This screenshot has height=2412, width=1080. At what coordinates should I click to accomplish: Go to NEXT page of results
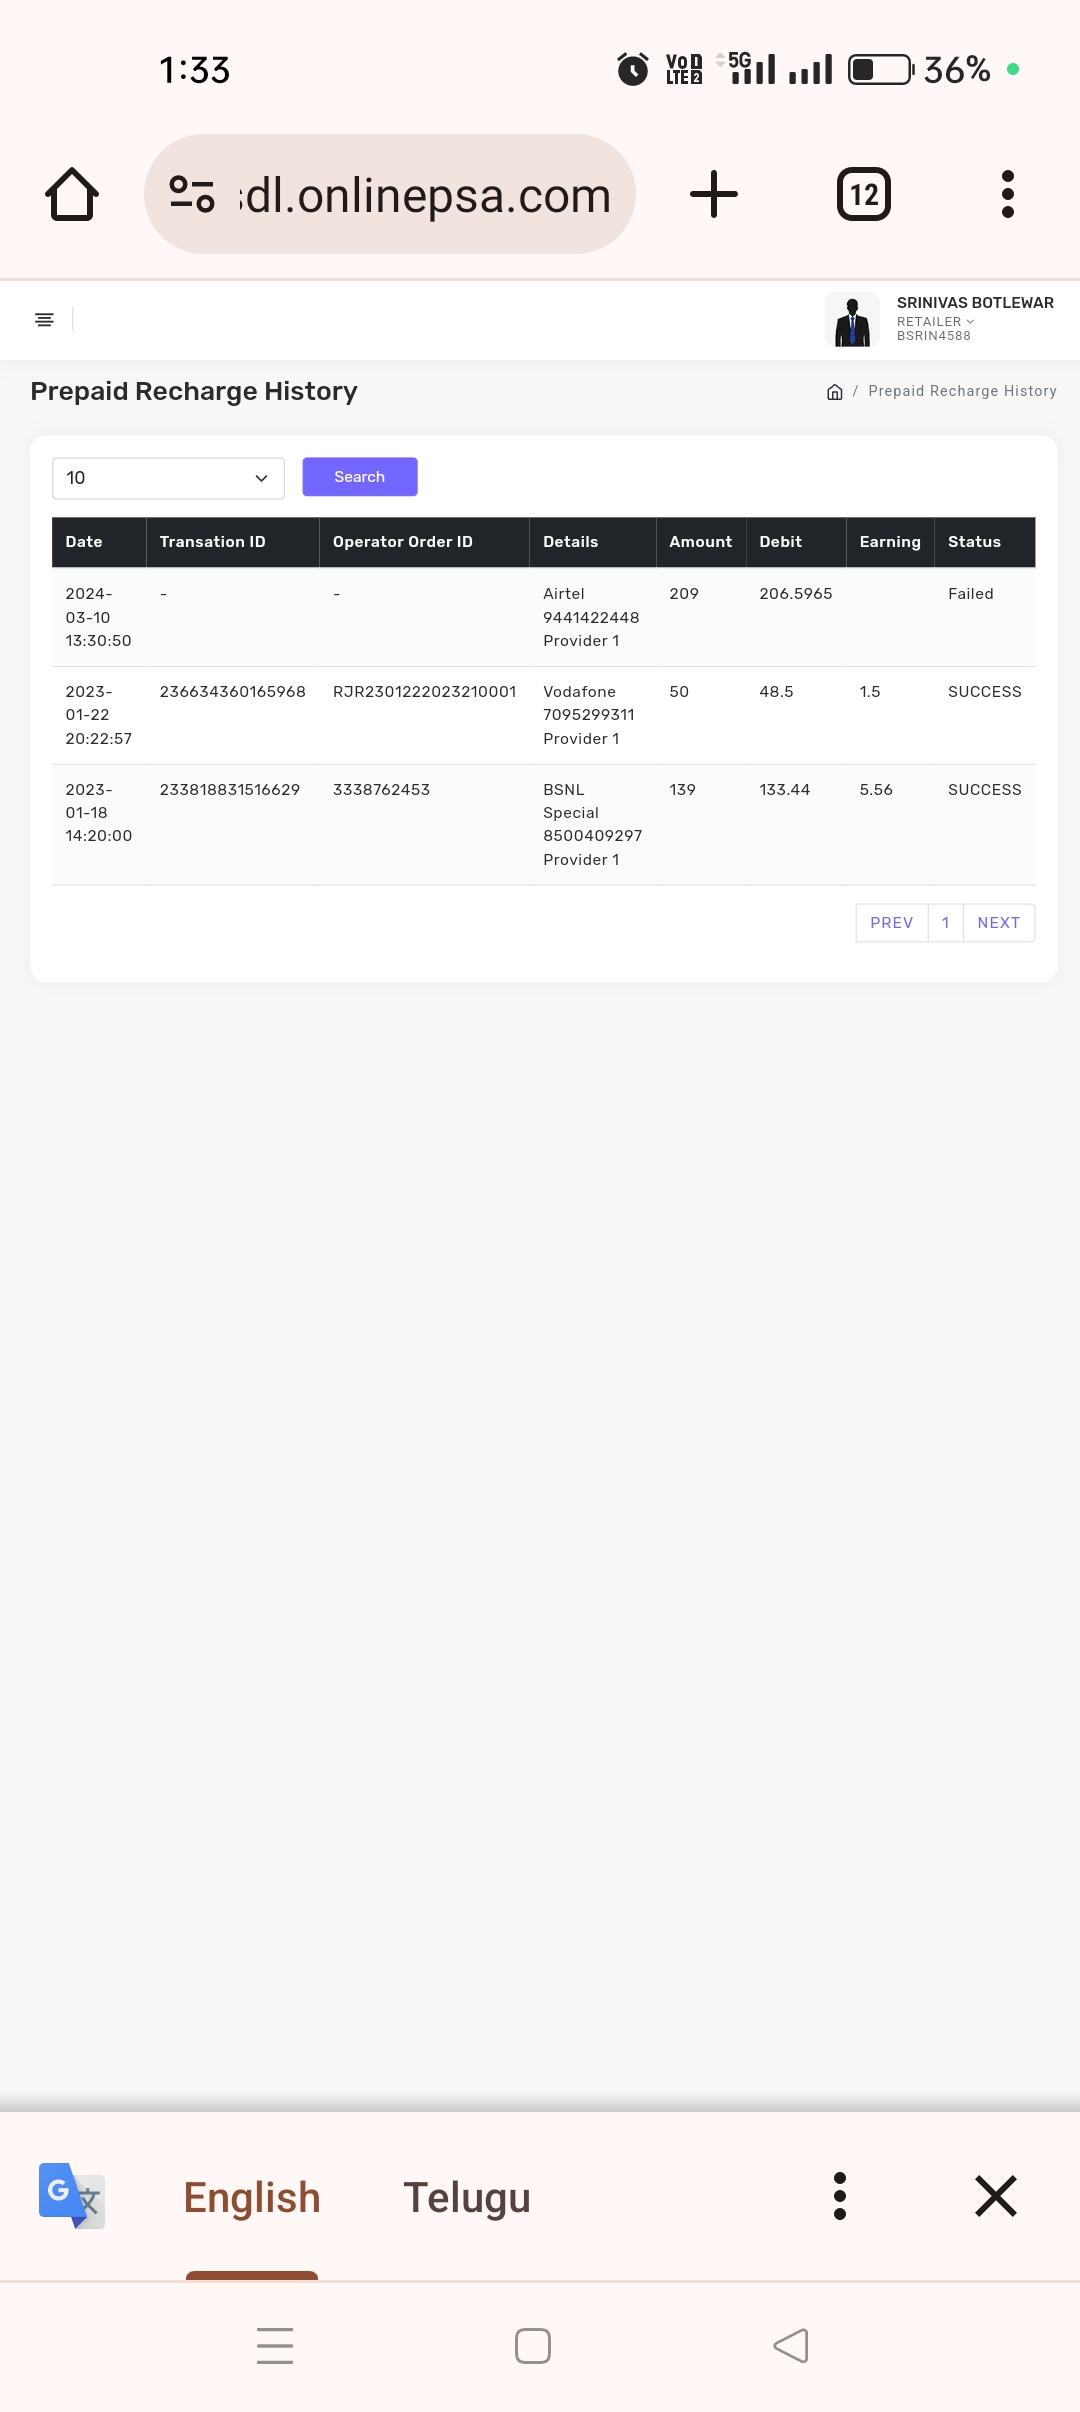pos(998,923)
